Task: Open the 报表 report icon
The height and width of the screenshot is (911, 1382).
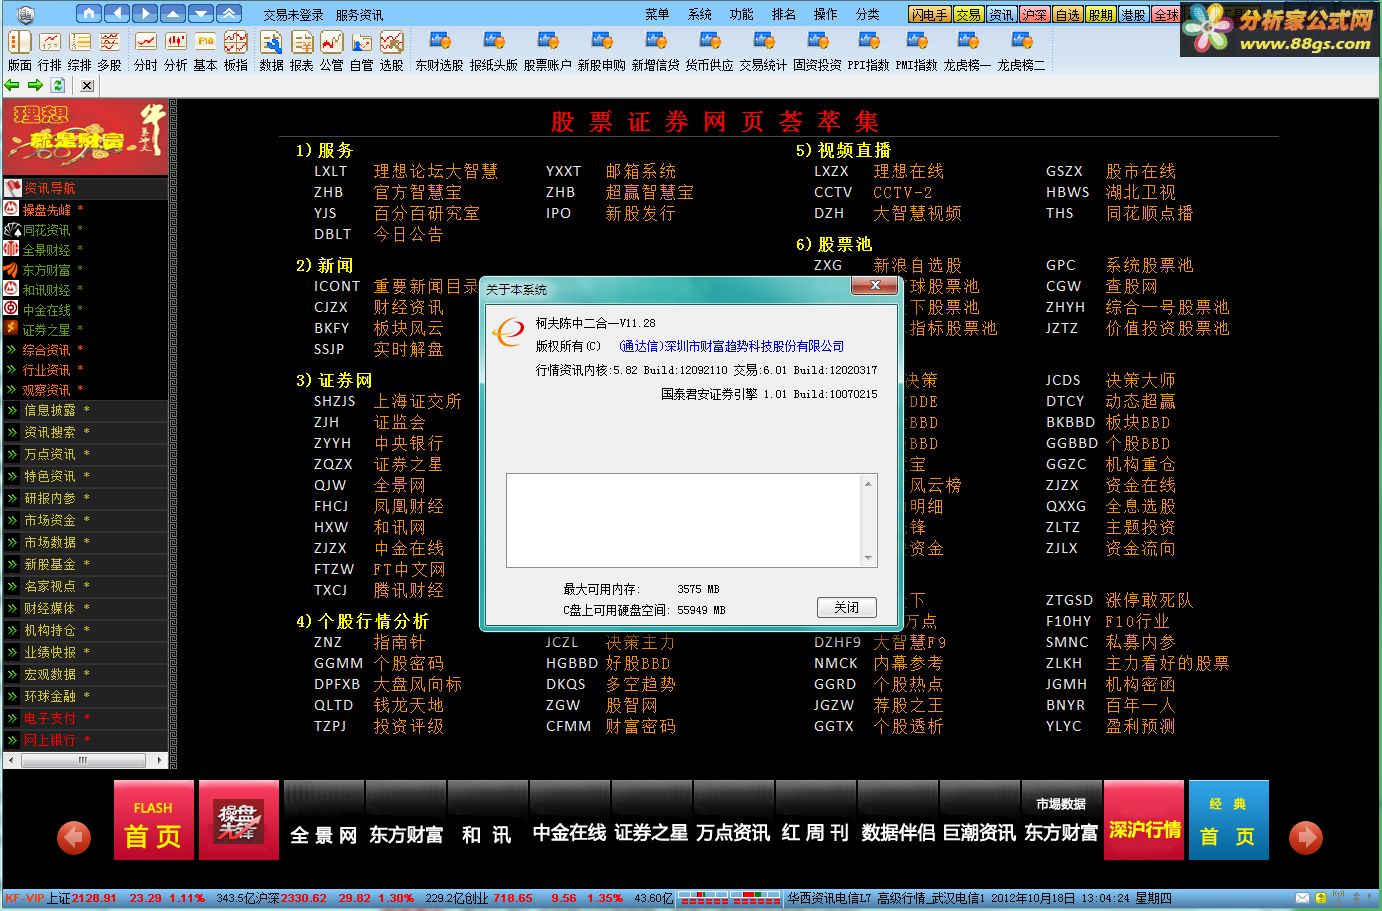Action: coord(301,51)
